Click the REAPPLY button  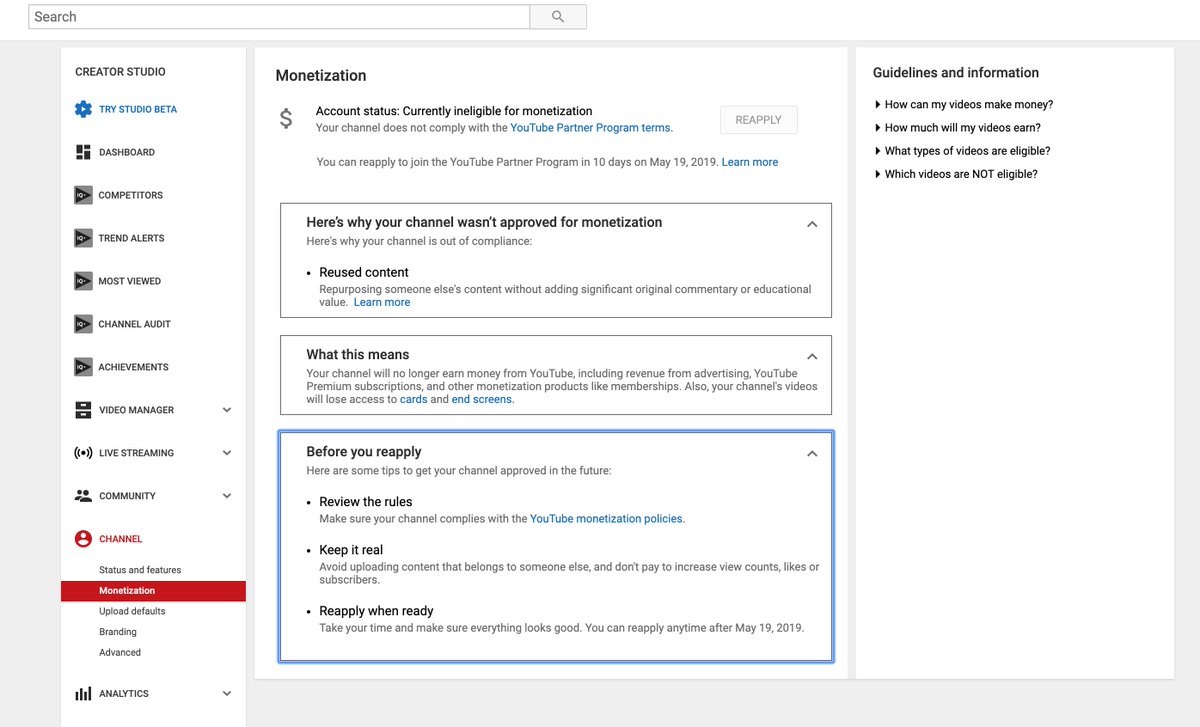[x=759, y=120]
